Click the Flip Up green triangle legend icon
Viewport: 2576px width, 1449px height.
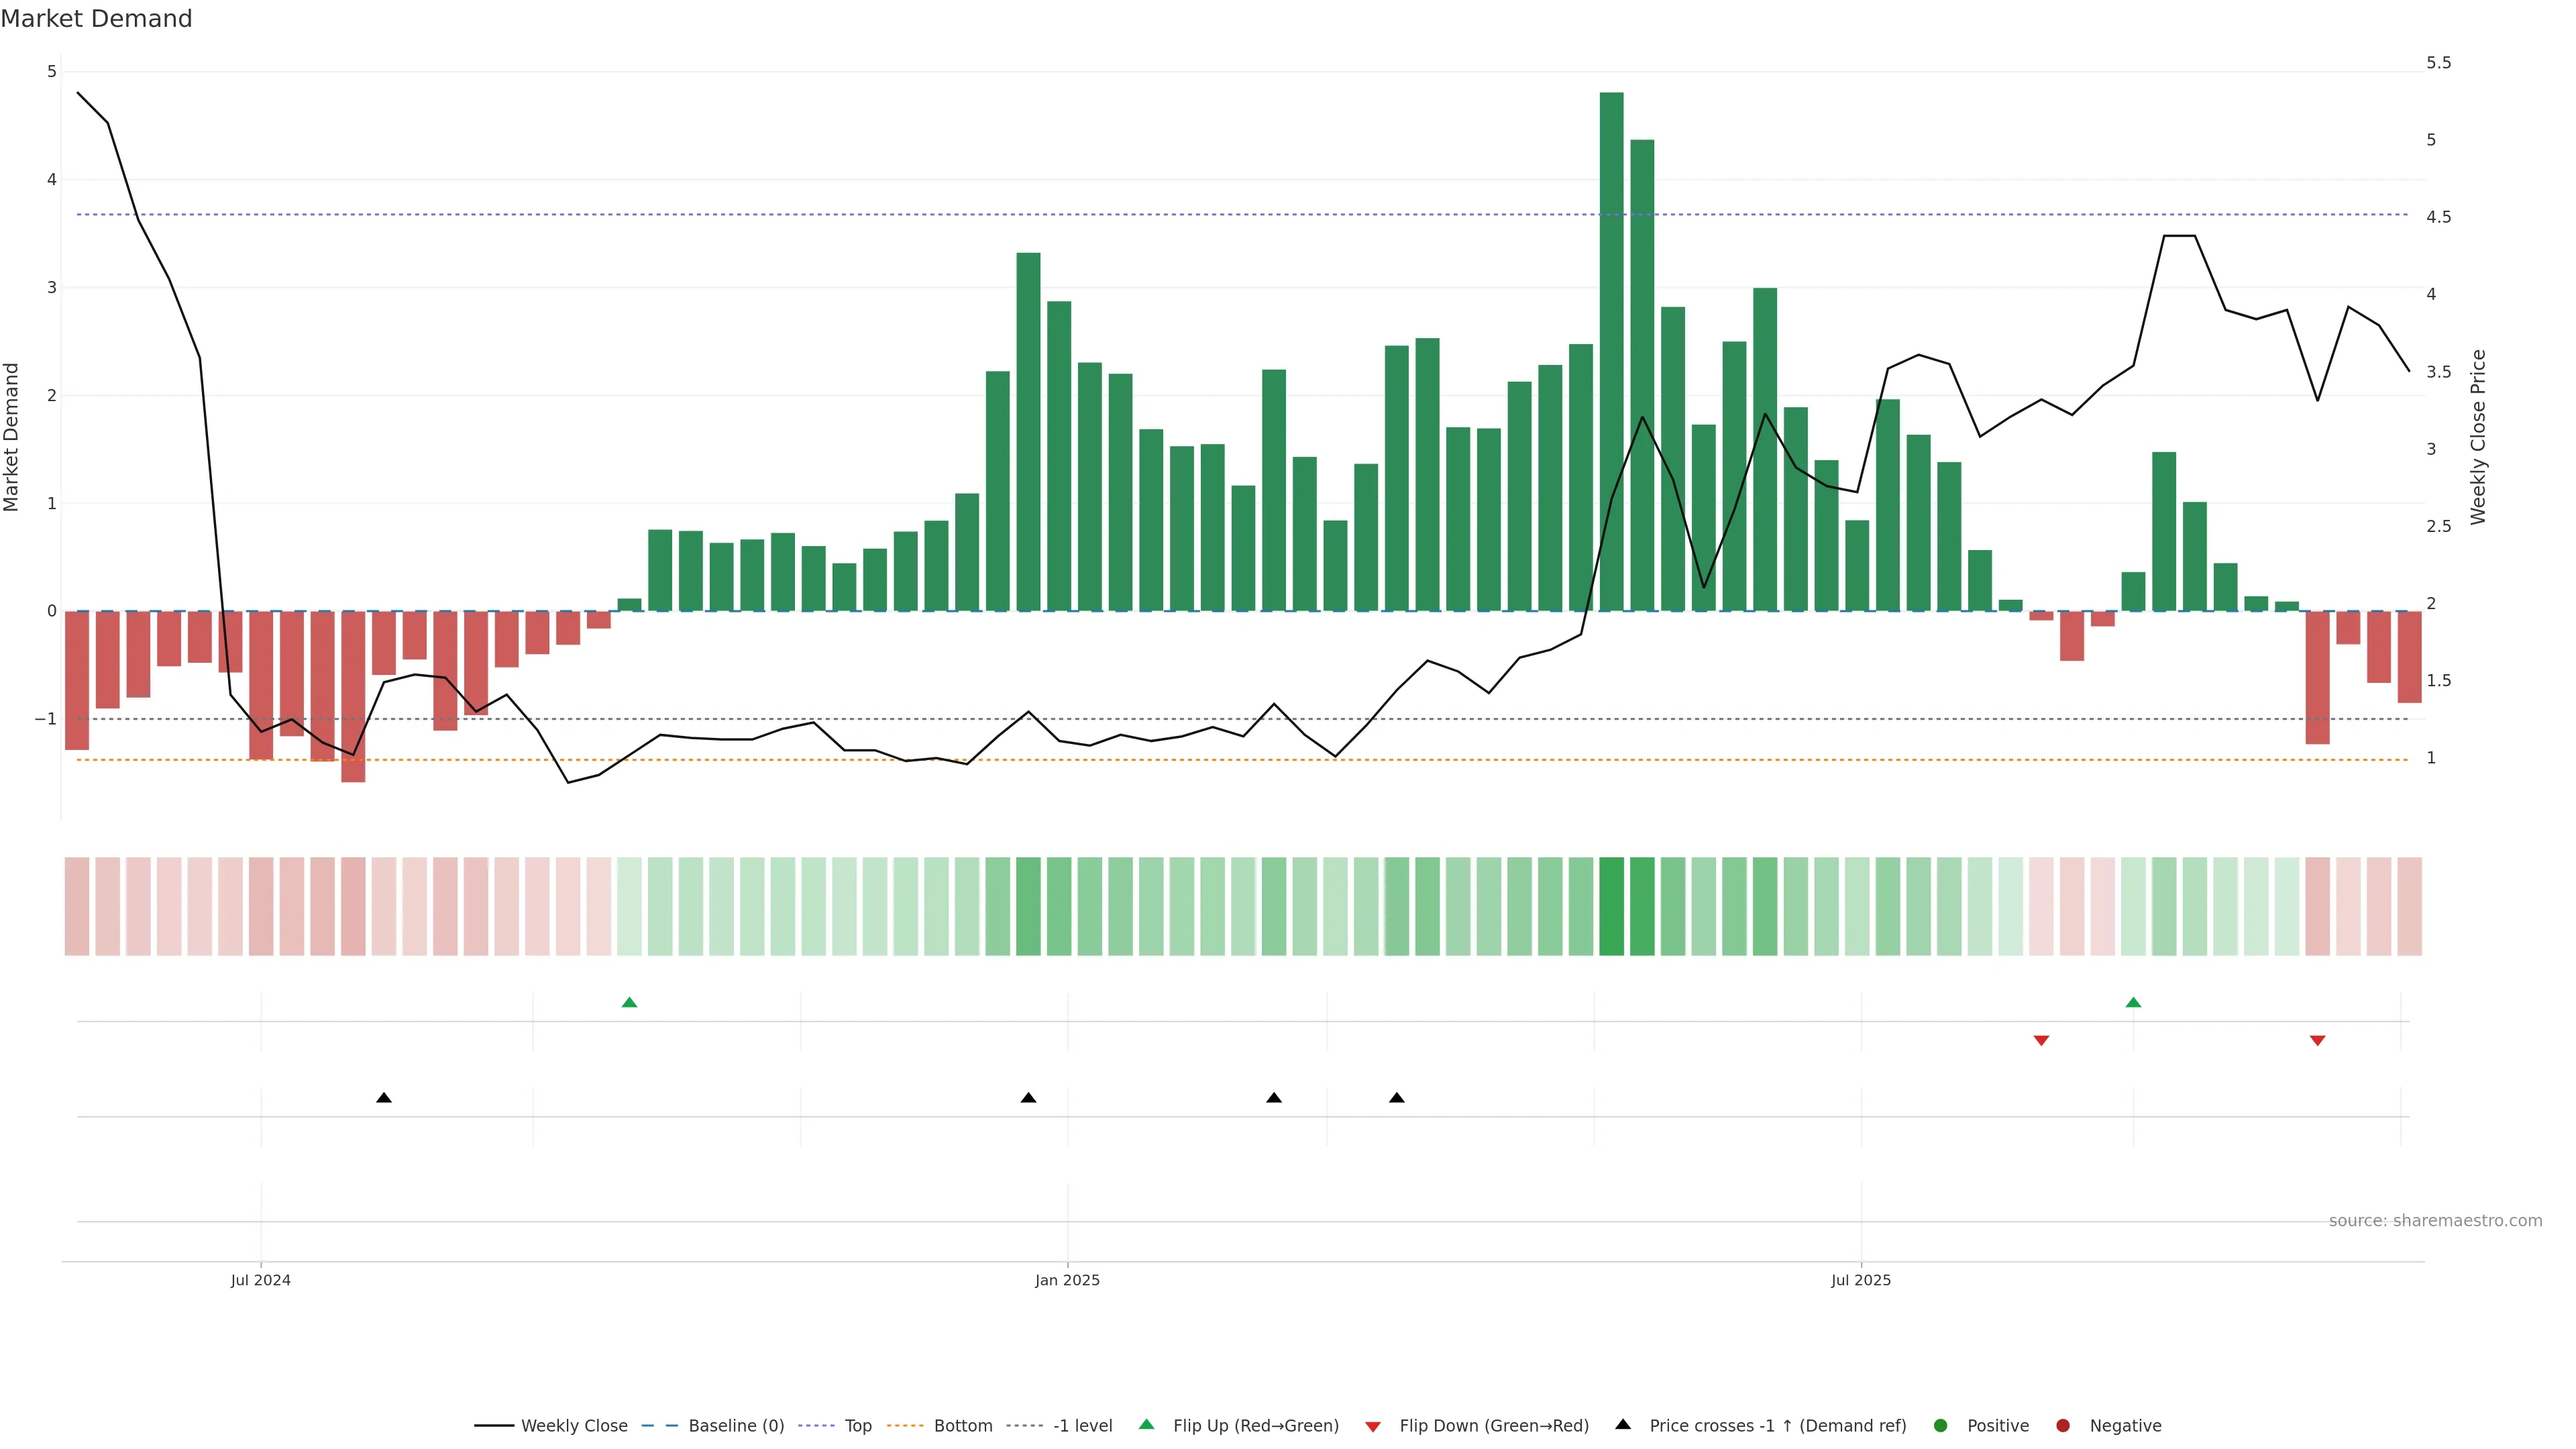coord(1146,1425)
